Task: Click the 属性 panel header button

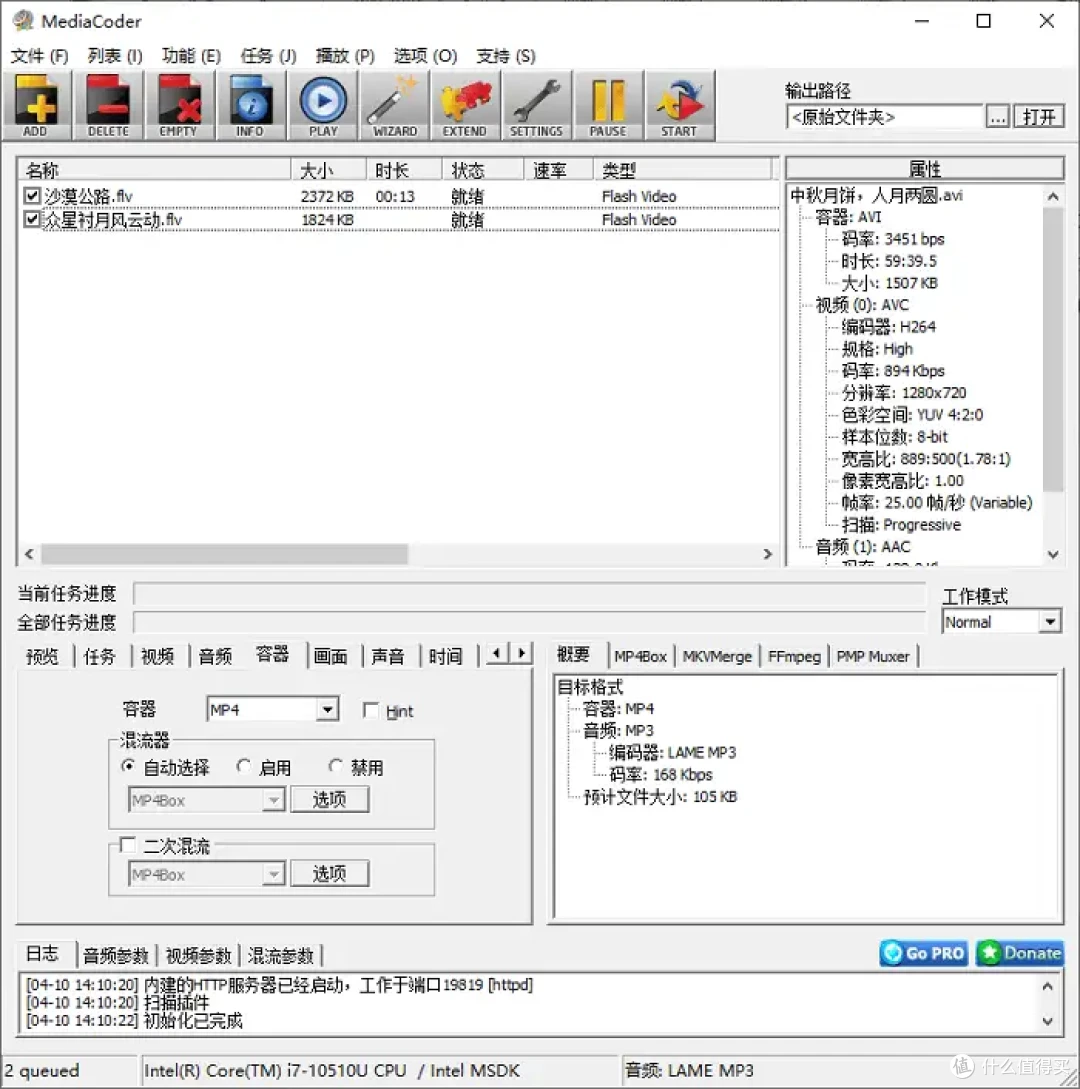Action: tap(924, 169)
